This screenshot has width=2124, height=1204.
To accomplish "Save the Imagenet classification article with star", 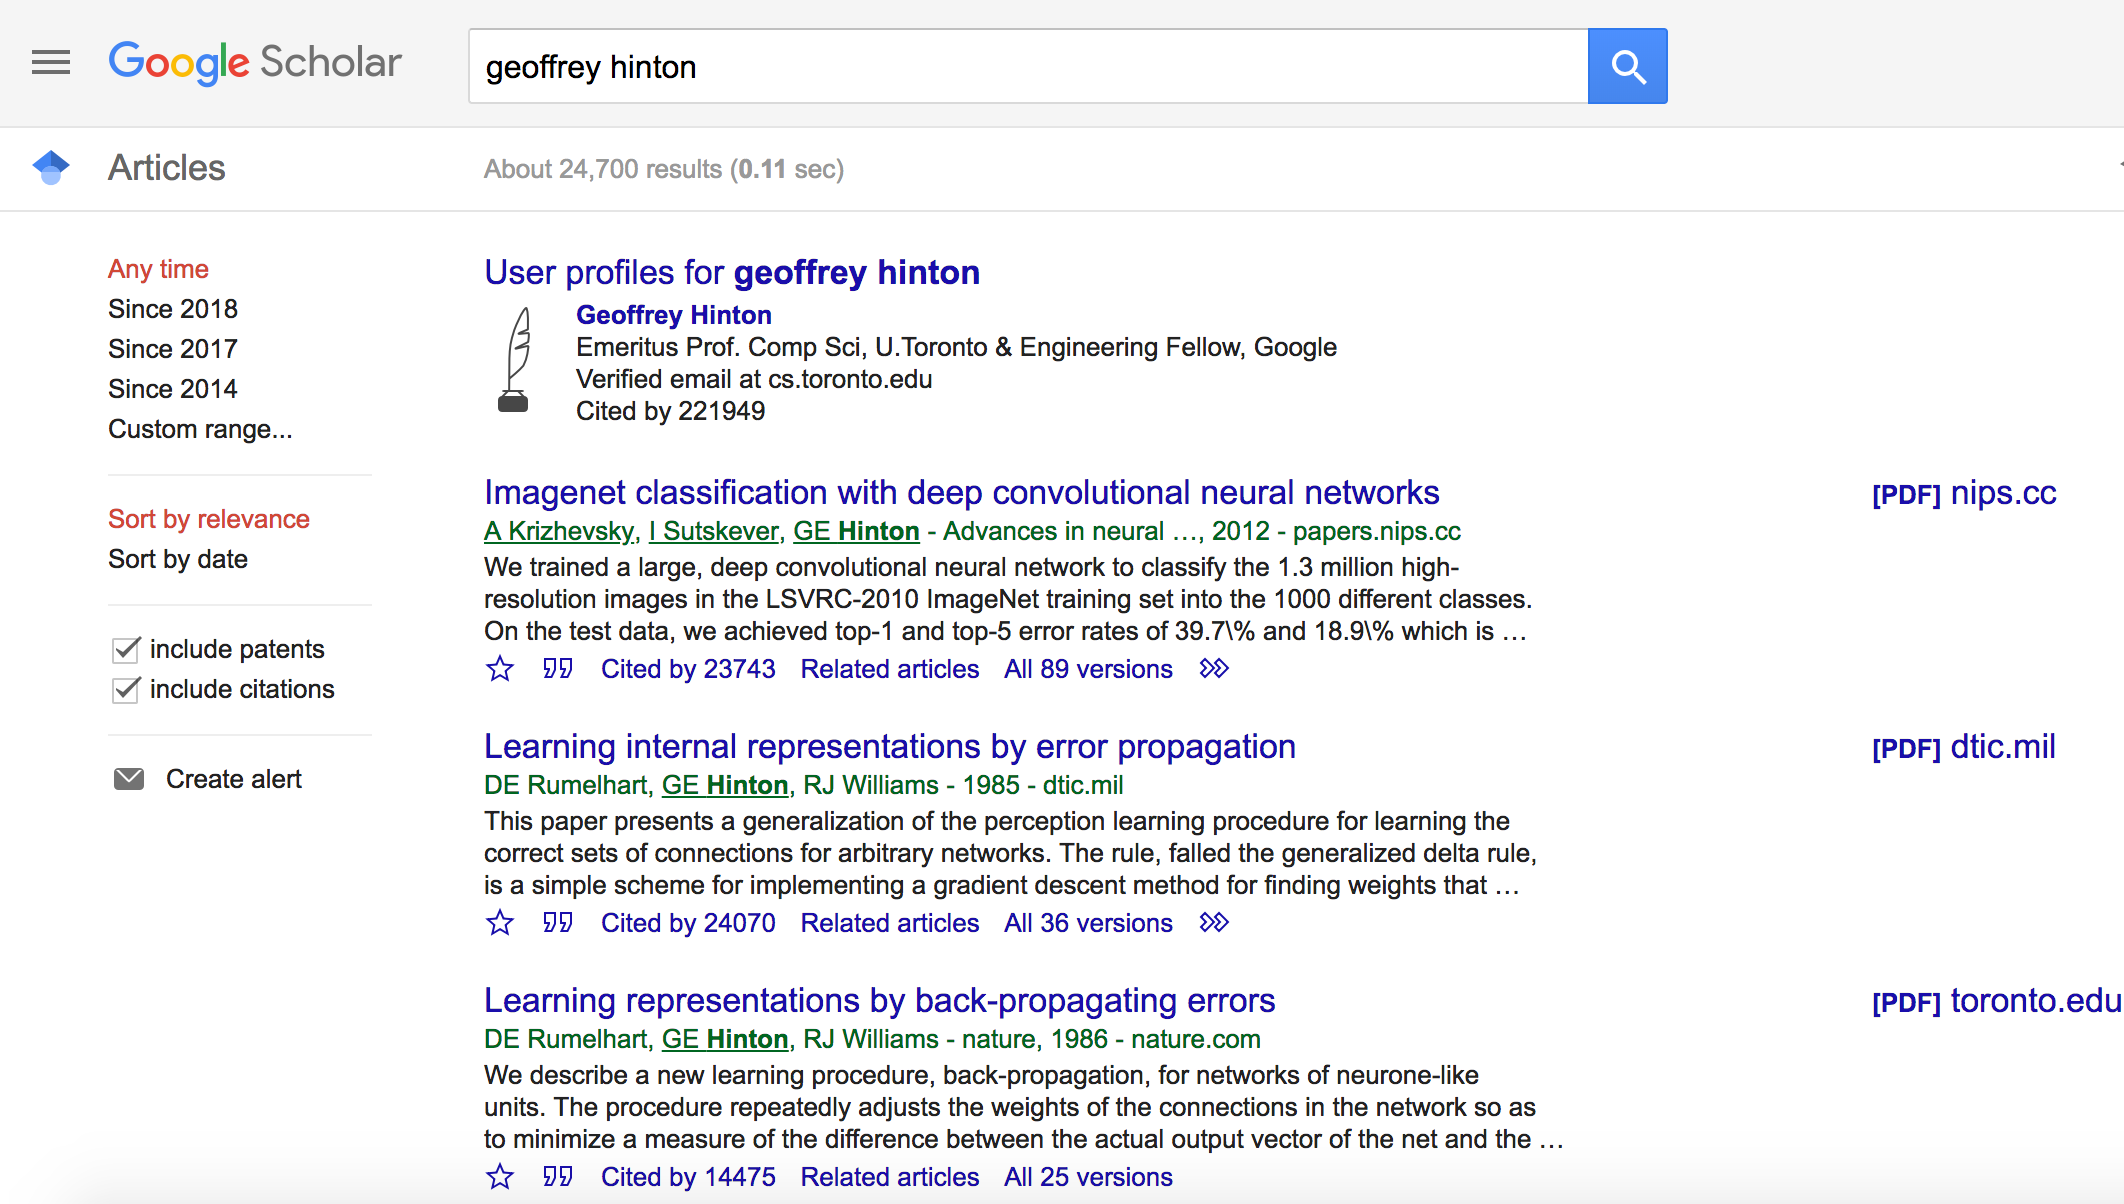I will pos(500,669).
